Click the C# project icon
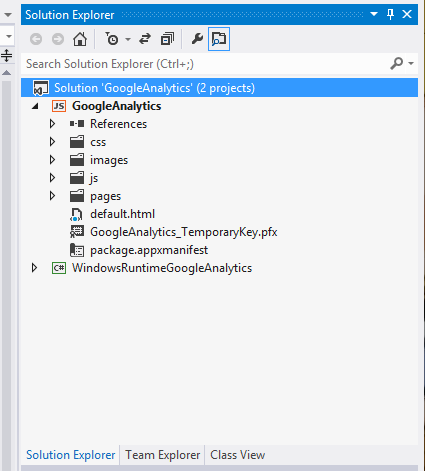The width and height of the screenshot is (425, 471). coord(59,268)
